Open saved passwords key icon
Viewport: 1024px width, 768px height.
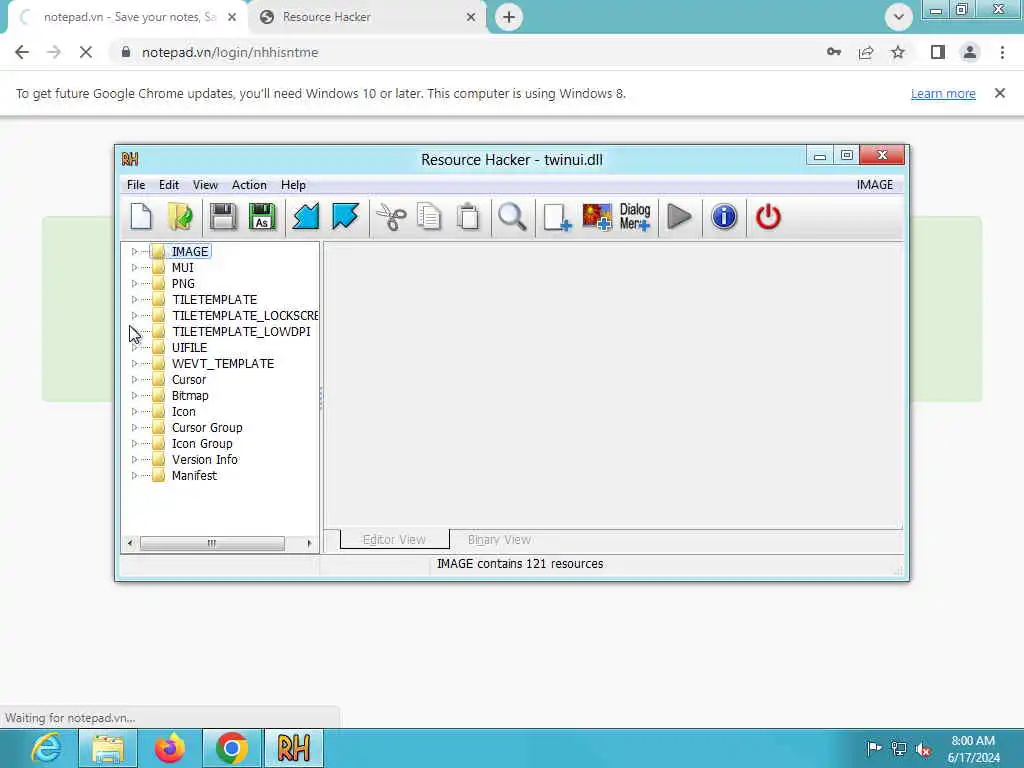[834, 52]
